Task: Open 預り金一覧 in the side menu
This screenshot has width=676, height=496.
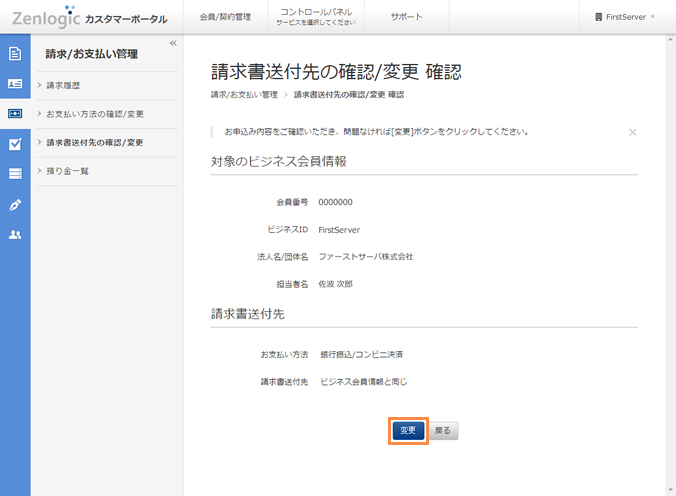Action: [68, 171]
